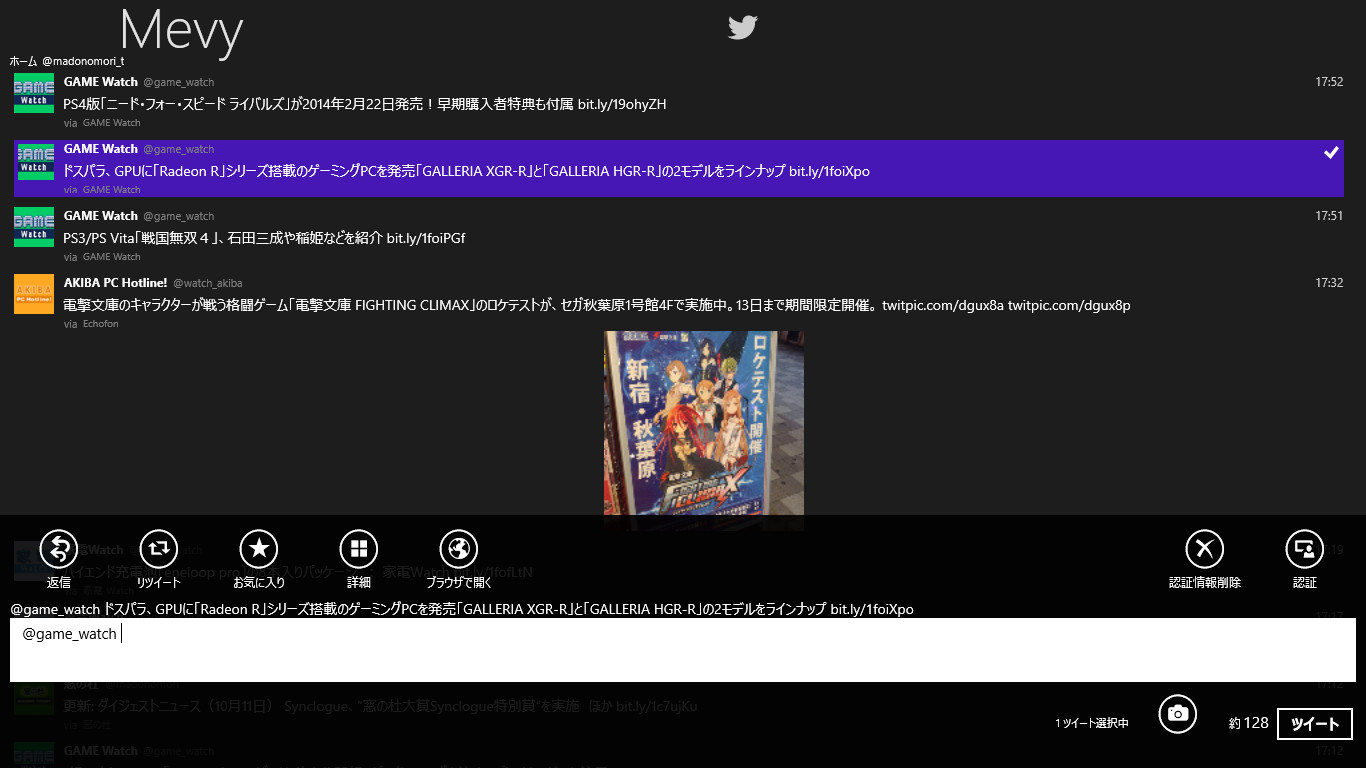Screen dimensions: 1366x768
Task: Click the @madonomori_t account label
Action: point(83,60)
